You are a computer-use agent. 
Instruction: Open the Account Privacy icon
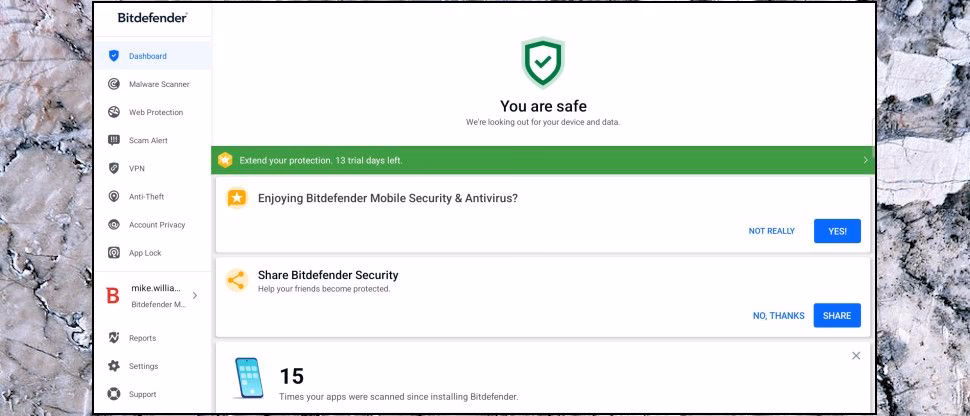(114, 225)
